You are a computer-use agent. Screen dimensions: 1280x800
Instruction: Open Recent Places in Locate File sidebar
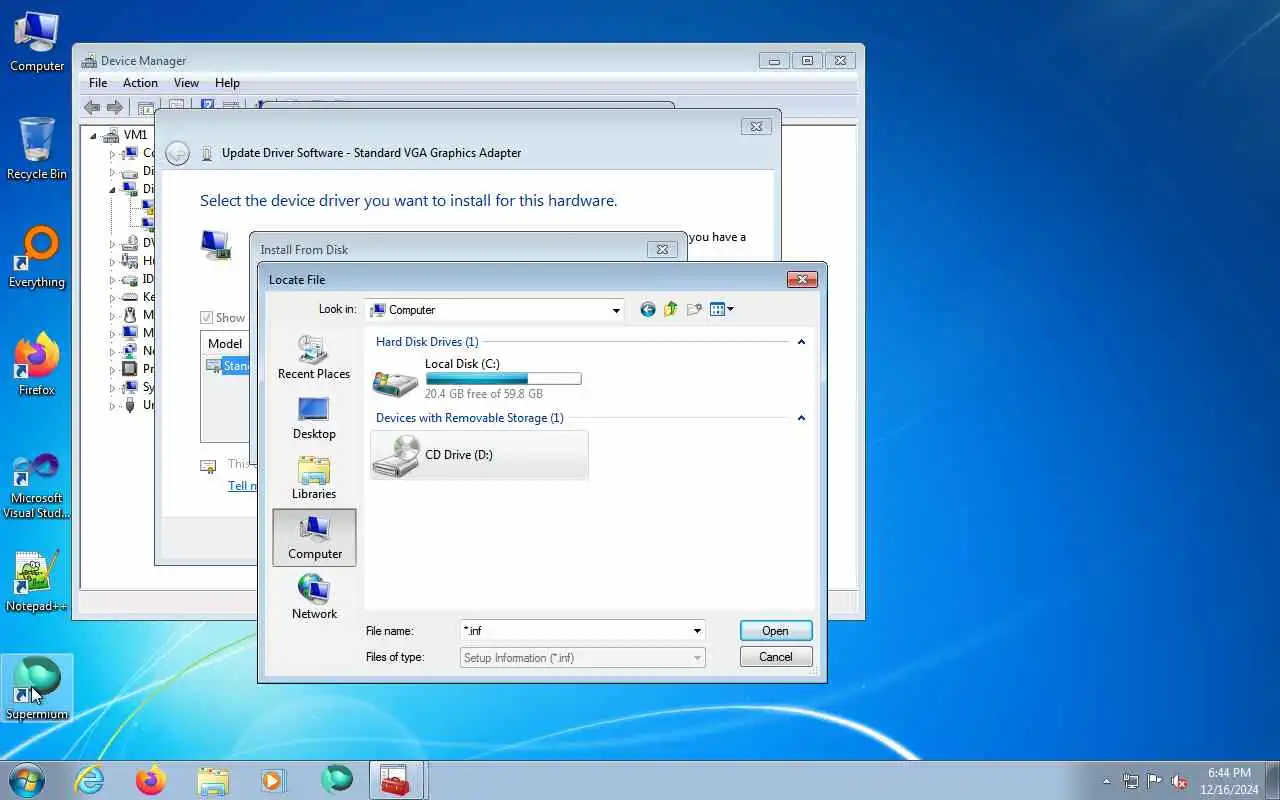point(314,358)
